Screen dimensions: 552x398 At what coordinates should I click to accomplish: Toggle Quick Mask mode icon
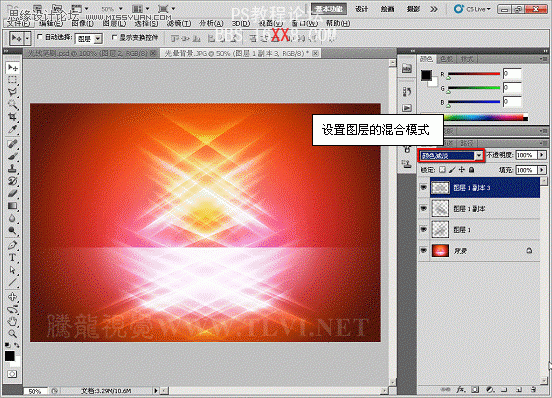pyautogui.click(x=12, y=374)
